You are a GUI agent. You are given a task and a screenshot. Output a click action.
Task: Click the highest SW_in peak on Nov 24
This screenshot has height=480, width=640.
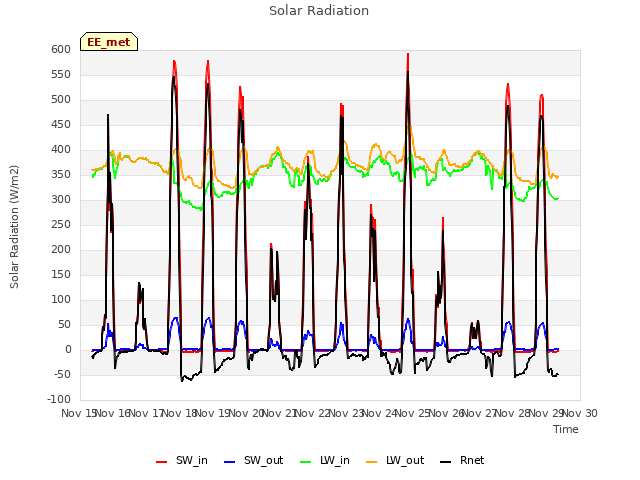click(408, 54)
